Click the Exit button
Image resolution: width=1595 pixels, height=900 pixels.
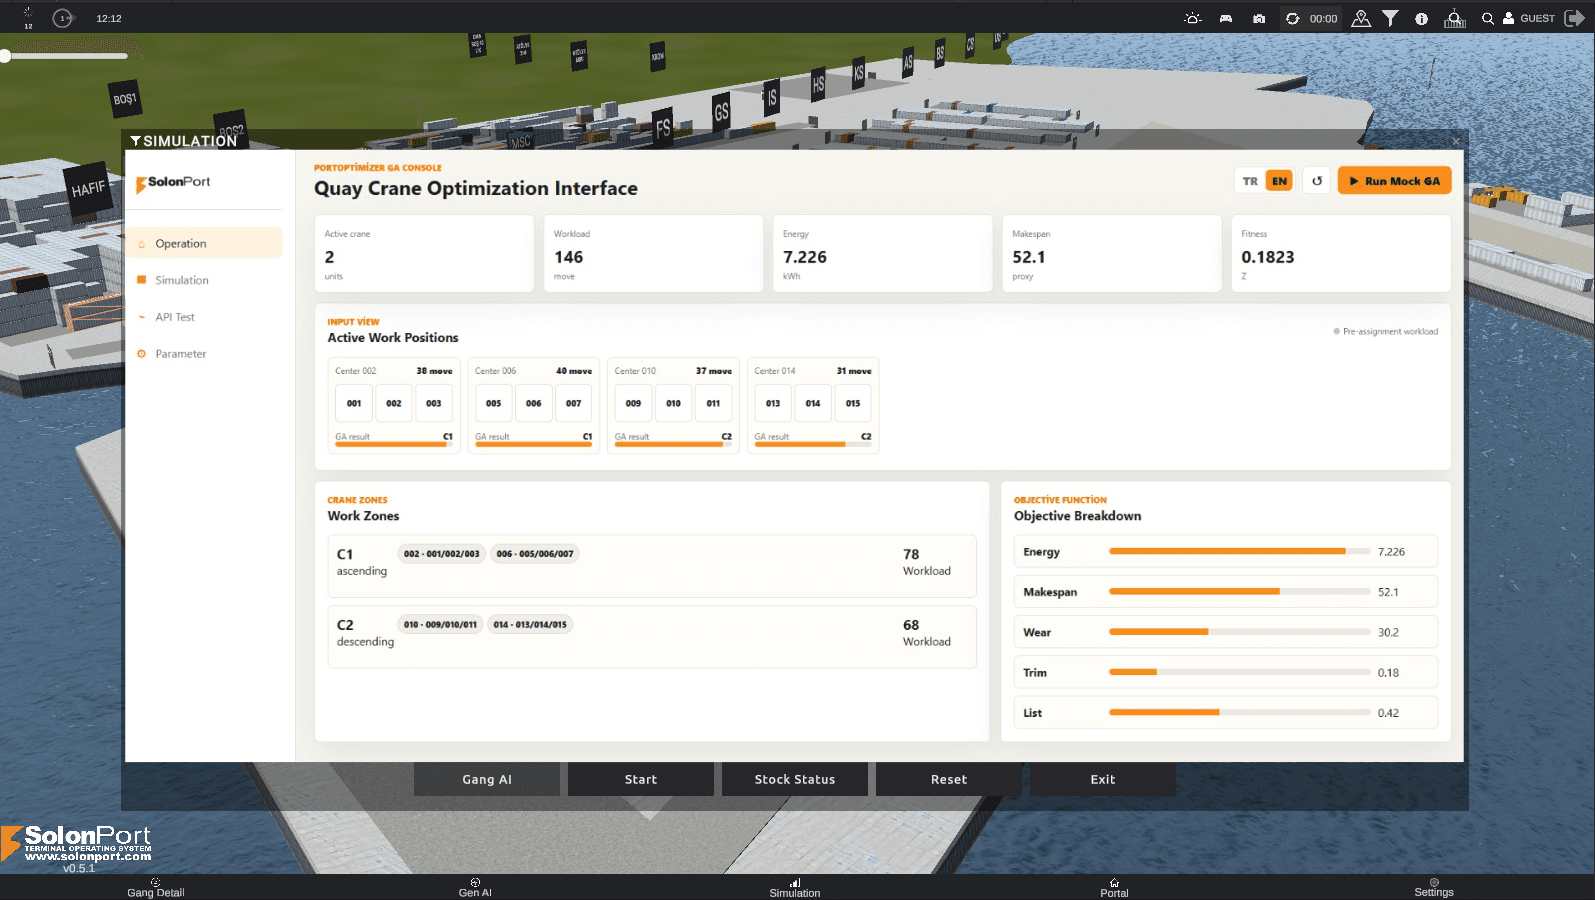1103,779
